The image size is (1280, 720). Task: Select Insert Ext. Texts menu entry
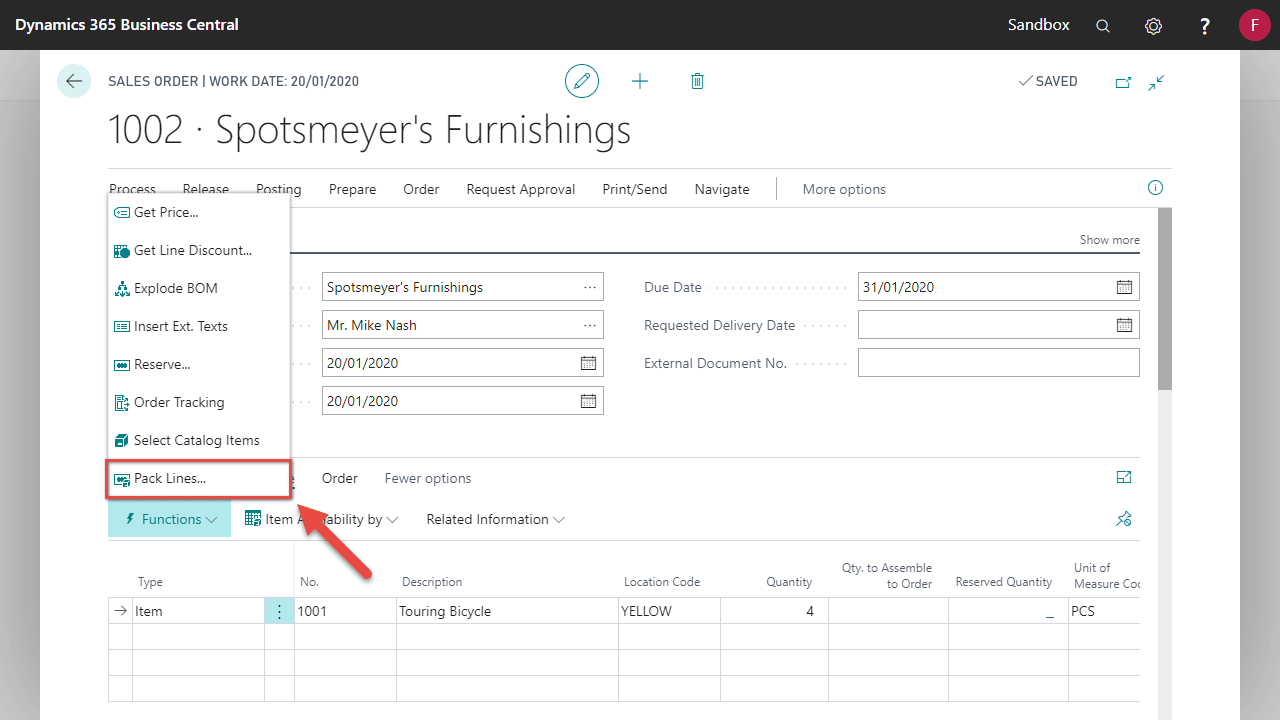199,326
